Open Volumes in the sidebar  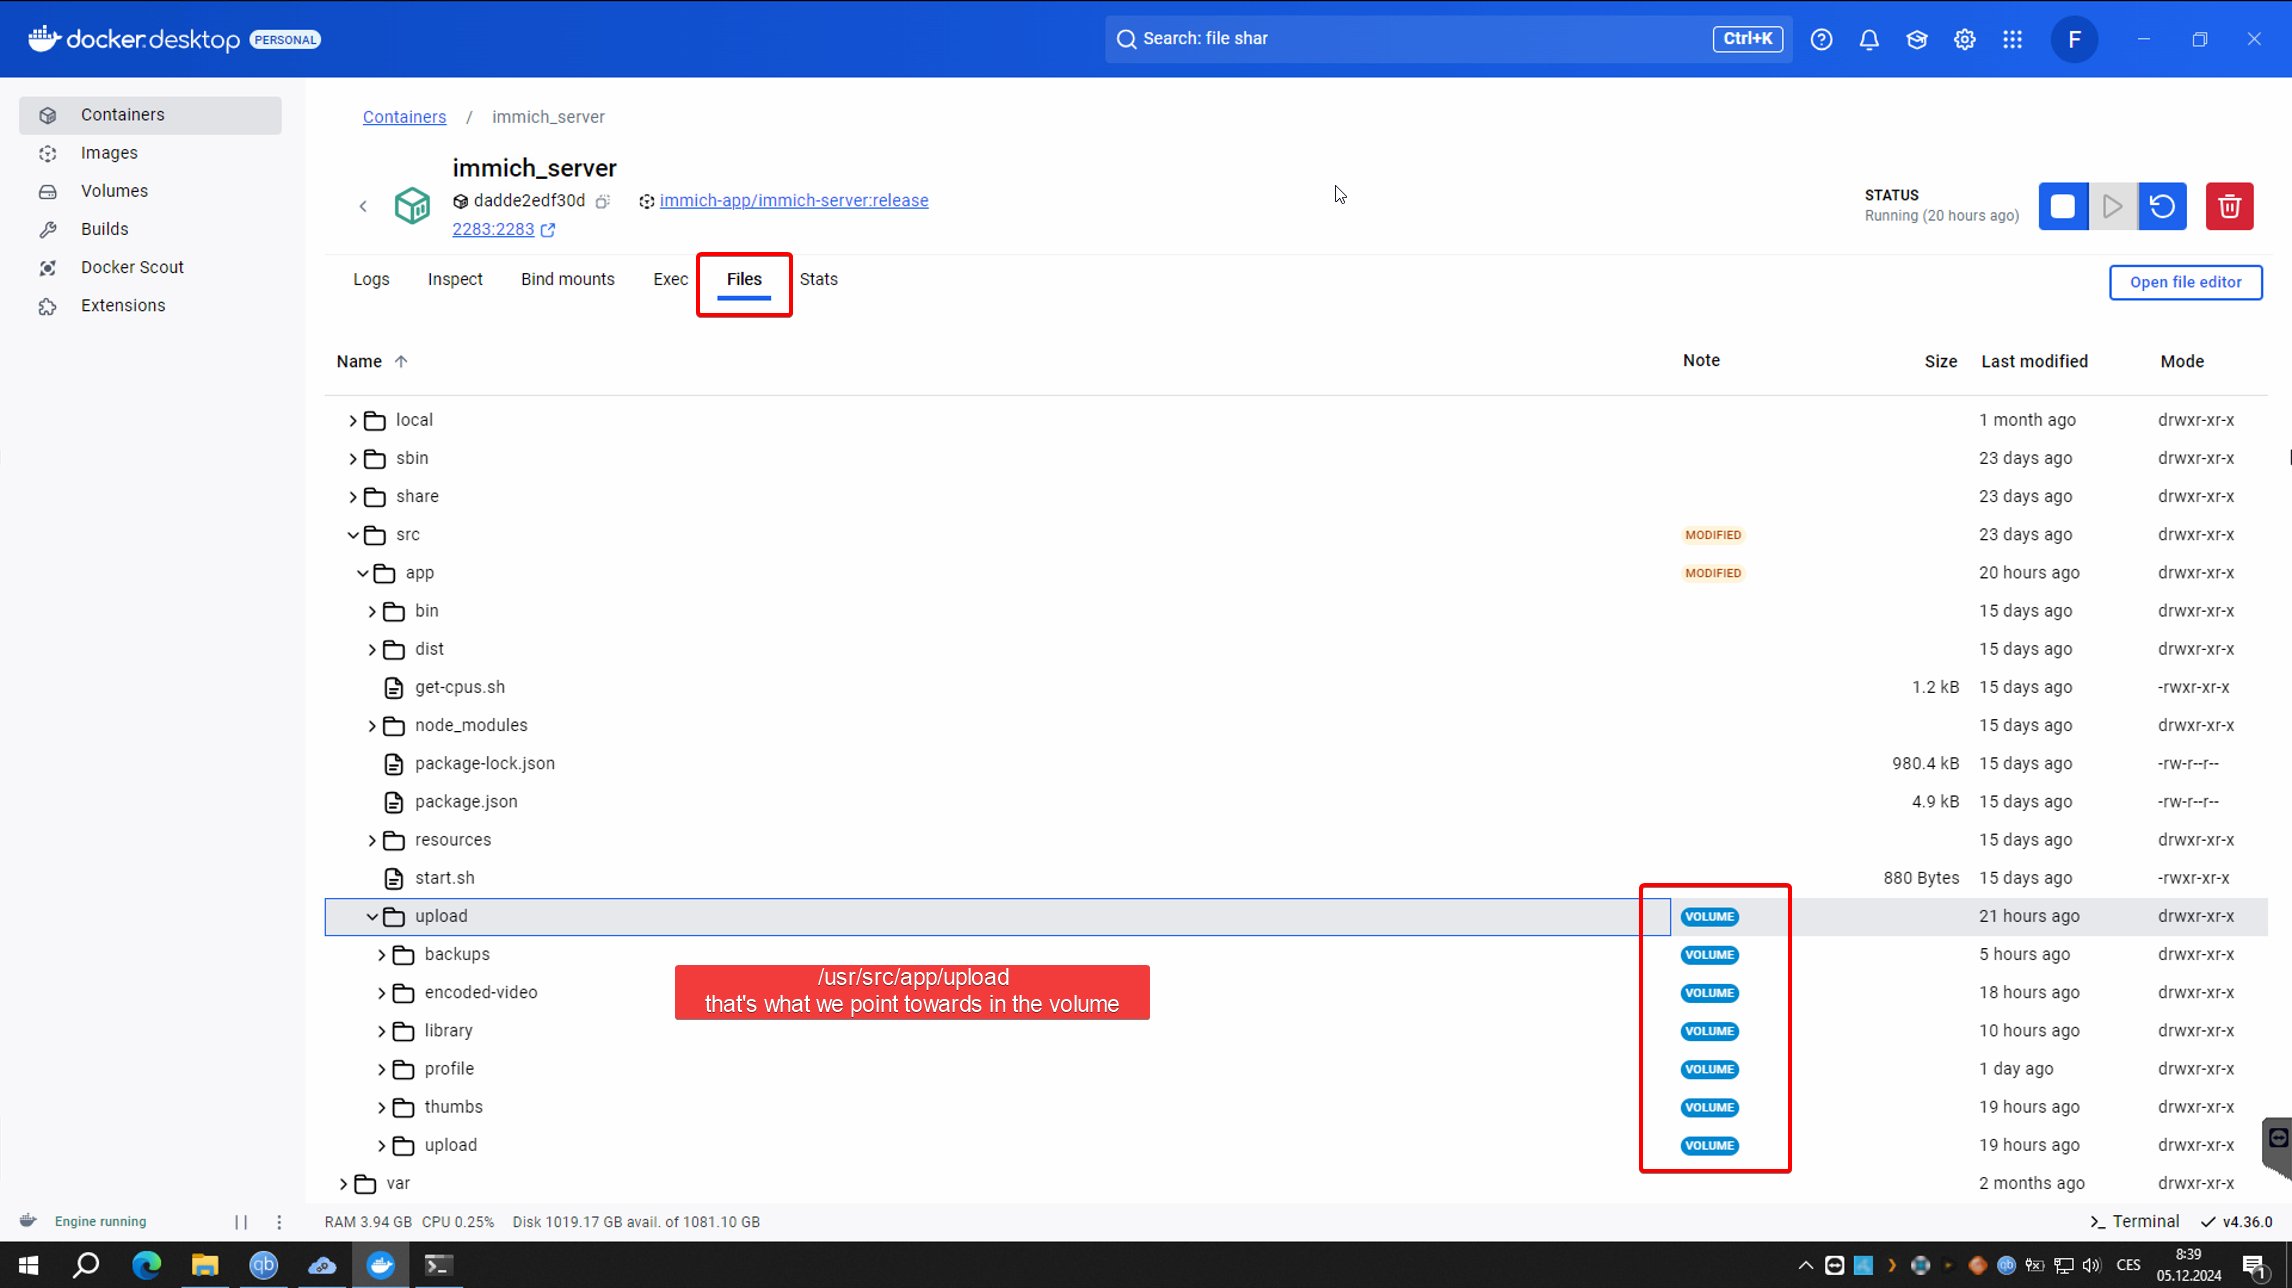pyautogui.click(x=114, y=191)
